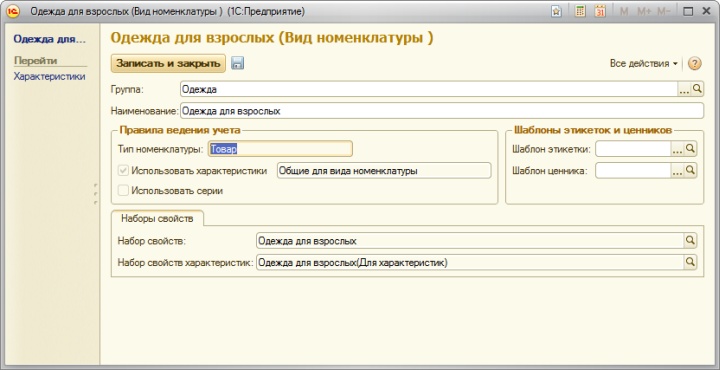The width and height of the screenshot is (720, 370).
Task: Click the save diskette icon
Action: 237,63
